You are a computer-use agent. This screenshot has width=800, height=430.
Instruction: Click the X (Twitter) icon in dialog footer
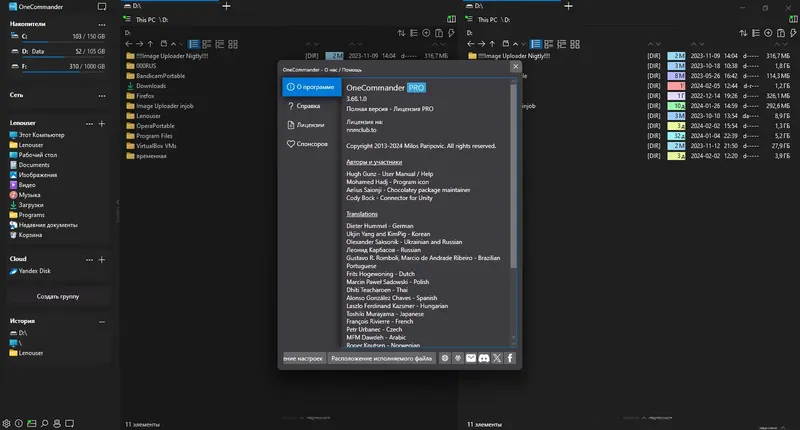[x=497, y=358]
